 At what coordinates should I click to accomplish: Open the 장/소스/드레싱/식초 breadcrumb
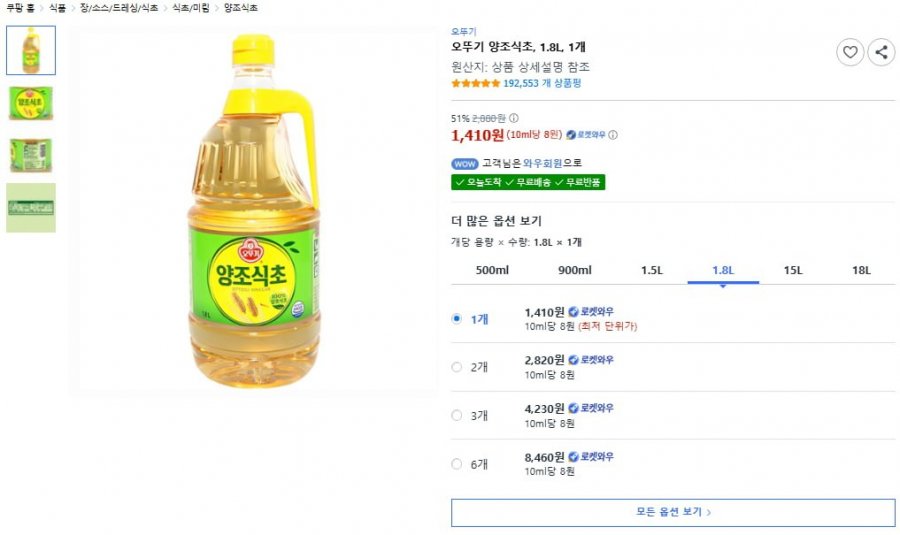(119, 7)
